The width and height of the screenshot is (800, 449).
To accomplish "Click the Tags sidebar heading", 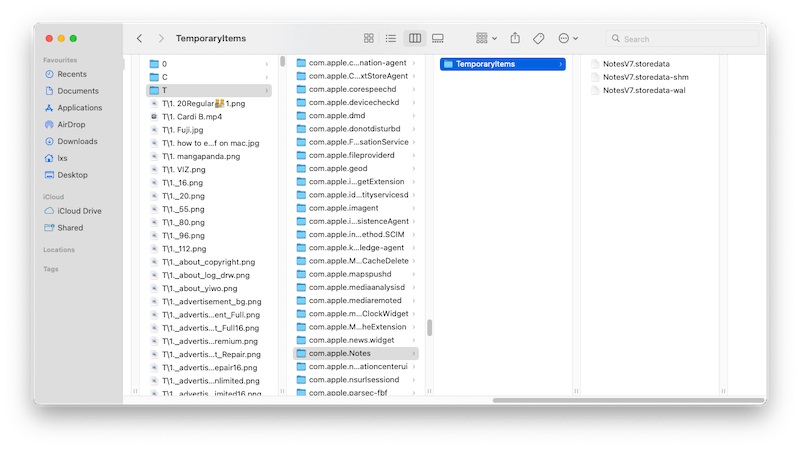I will tap(51, 269).
